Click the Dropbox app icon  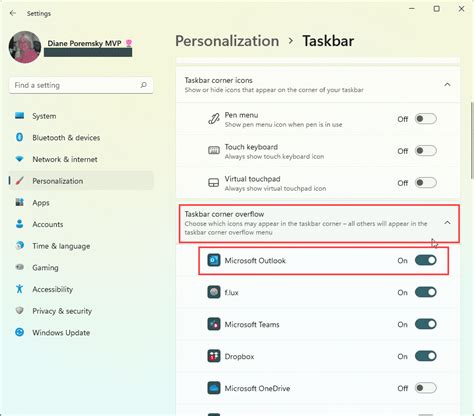coord(214,356)
